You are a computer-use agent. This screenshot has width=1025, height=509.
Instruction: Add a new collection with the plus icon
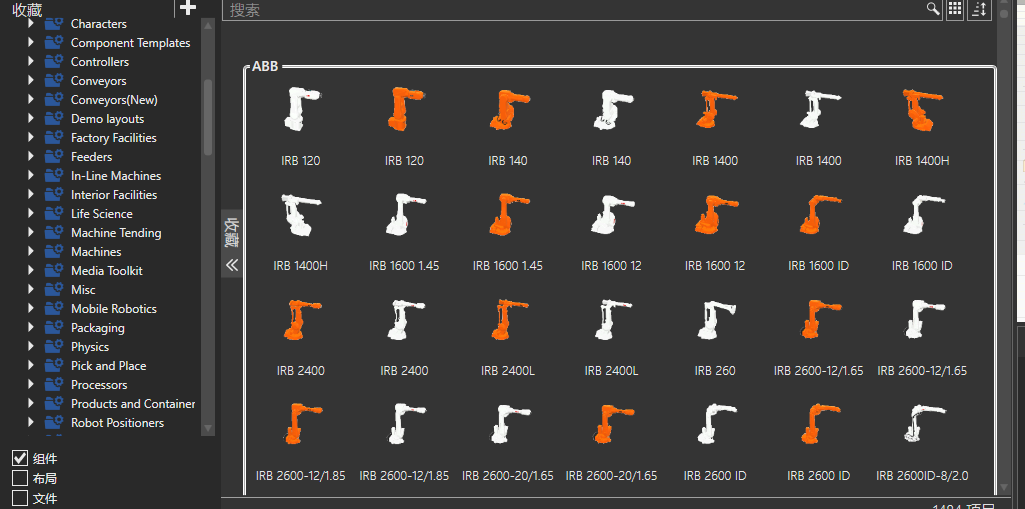tap(188, 8)
